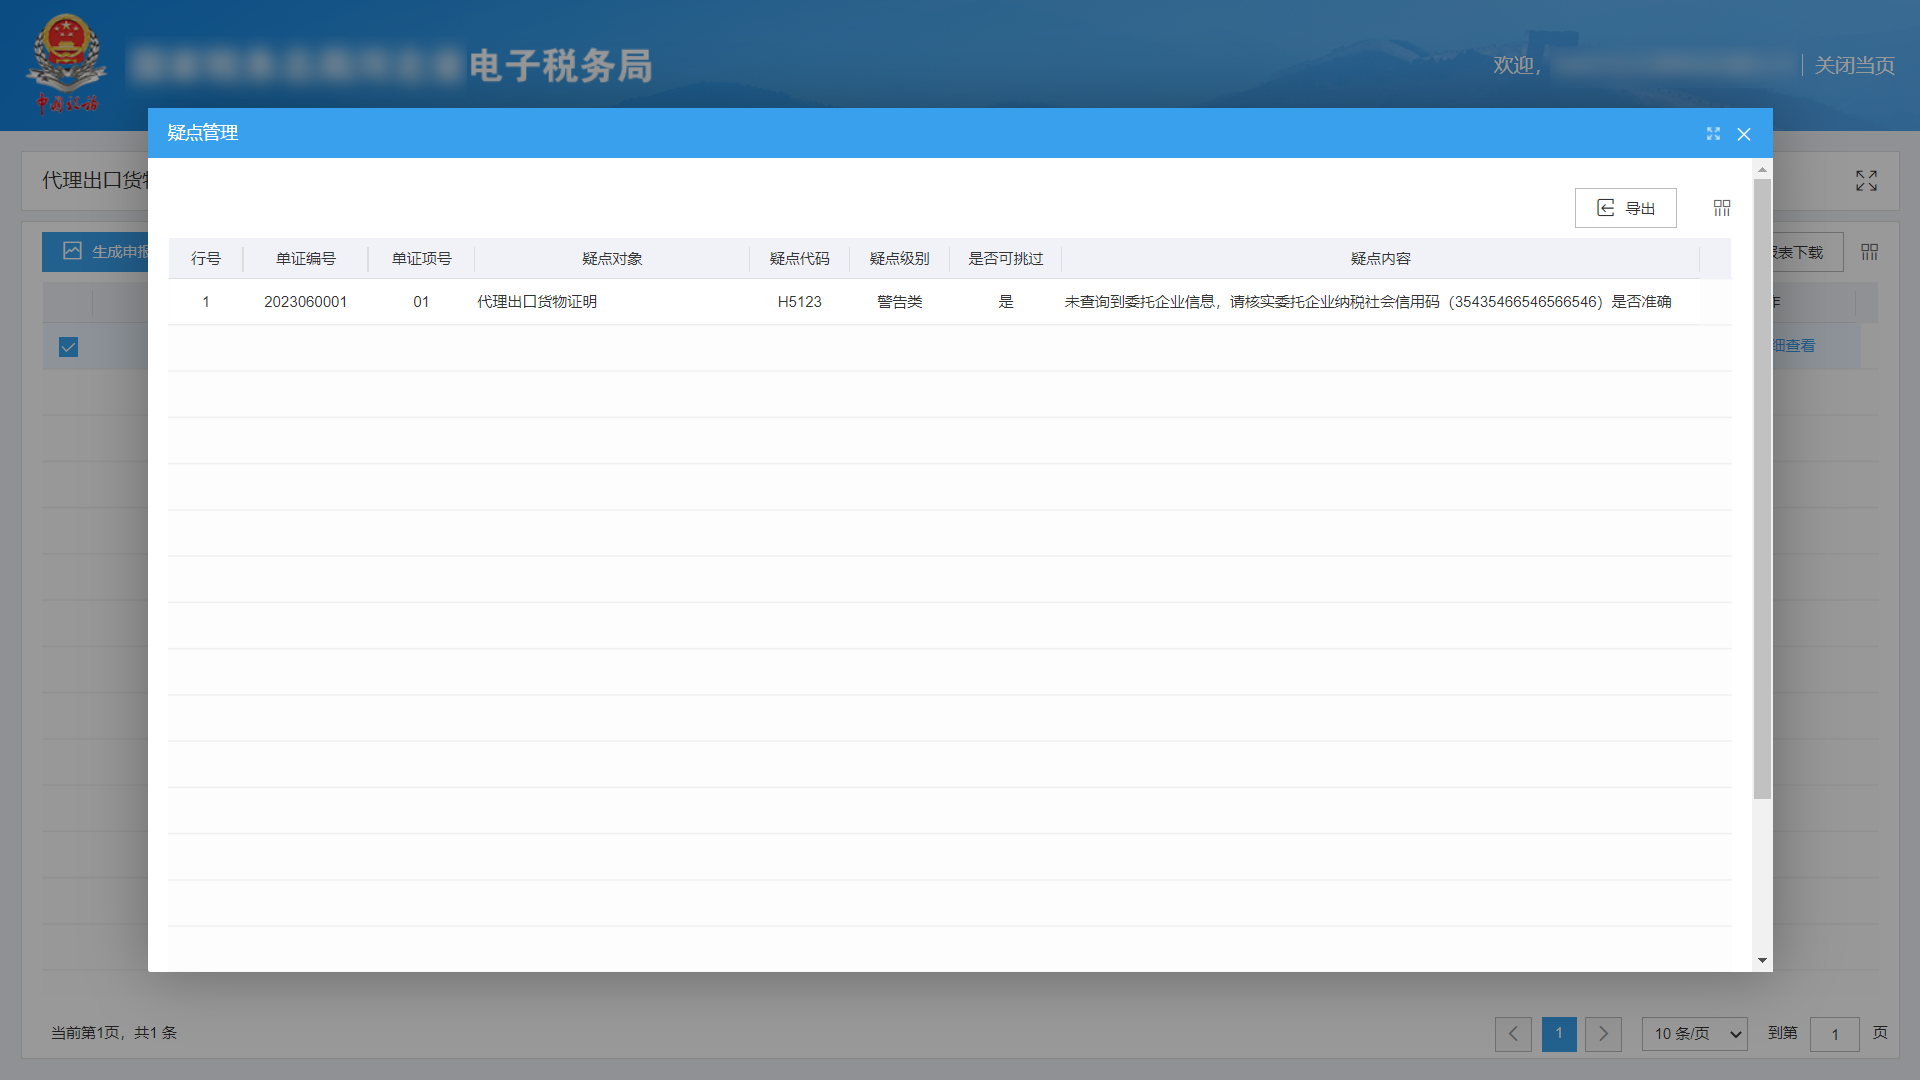Click 关闭当页 in the top right

click(x=1853, y=65)
